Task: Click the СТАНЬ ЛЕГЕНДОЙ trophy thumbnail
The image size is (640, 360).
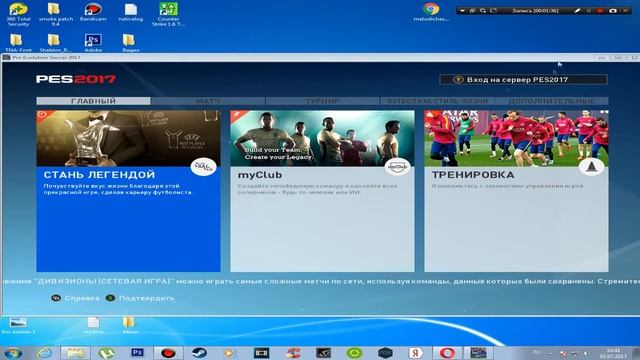Action: pyautogui.click(x=128, y=138)
